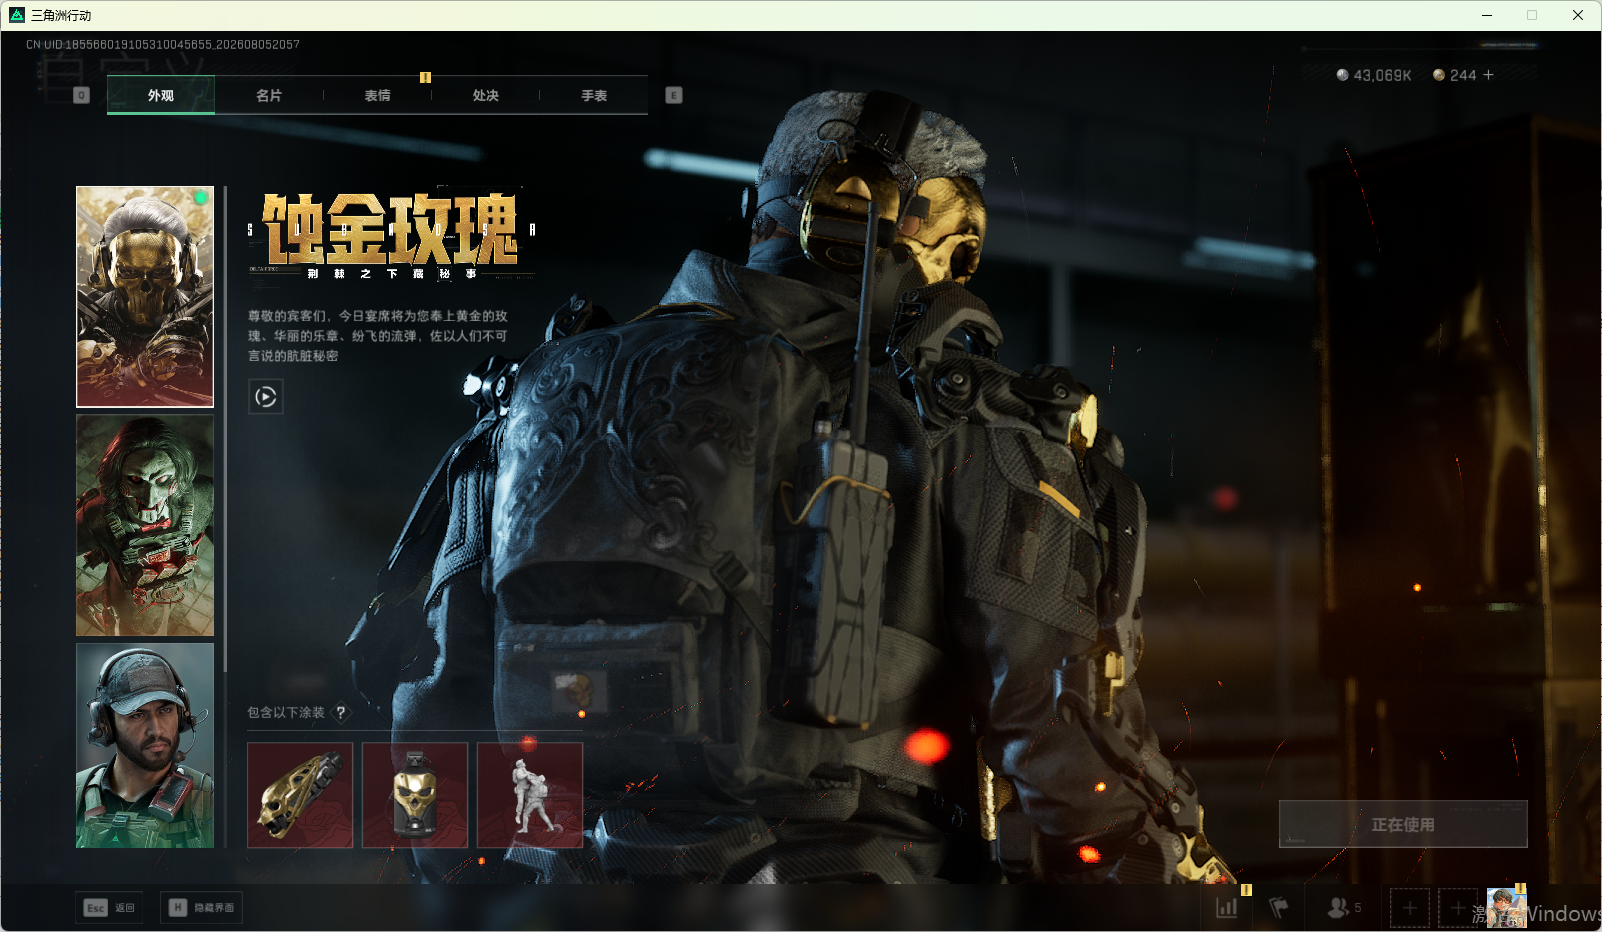View the execution animation included item

pyautogui.click(x=530, y=795)
